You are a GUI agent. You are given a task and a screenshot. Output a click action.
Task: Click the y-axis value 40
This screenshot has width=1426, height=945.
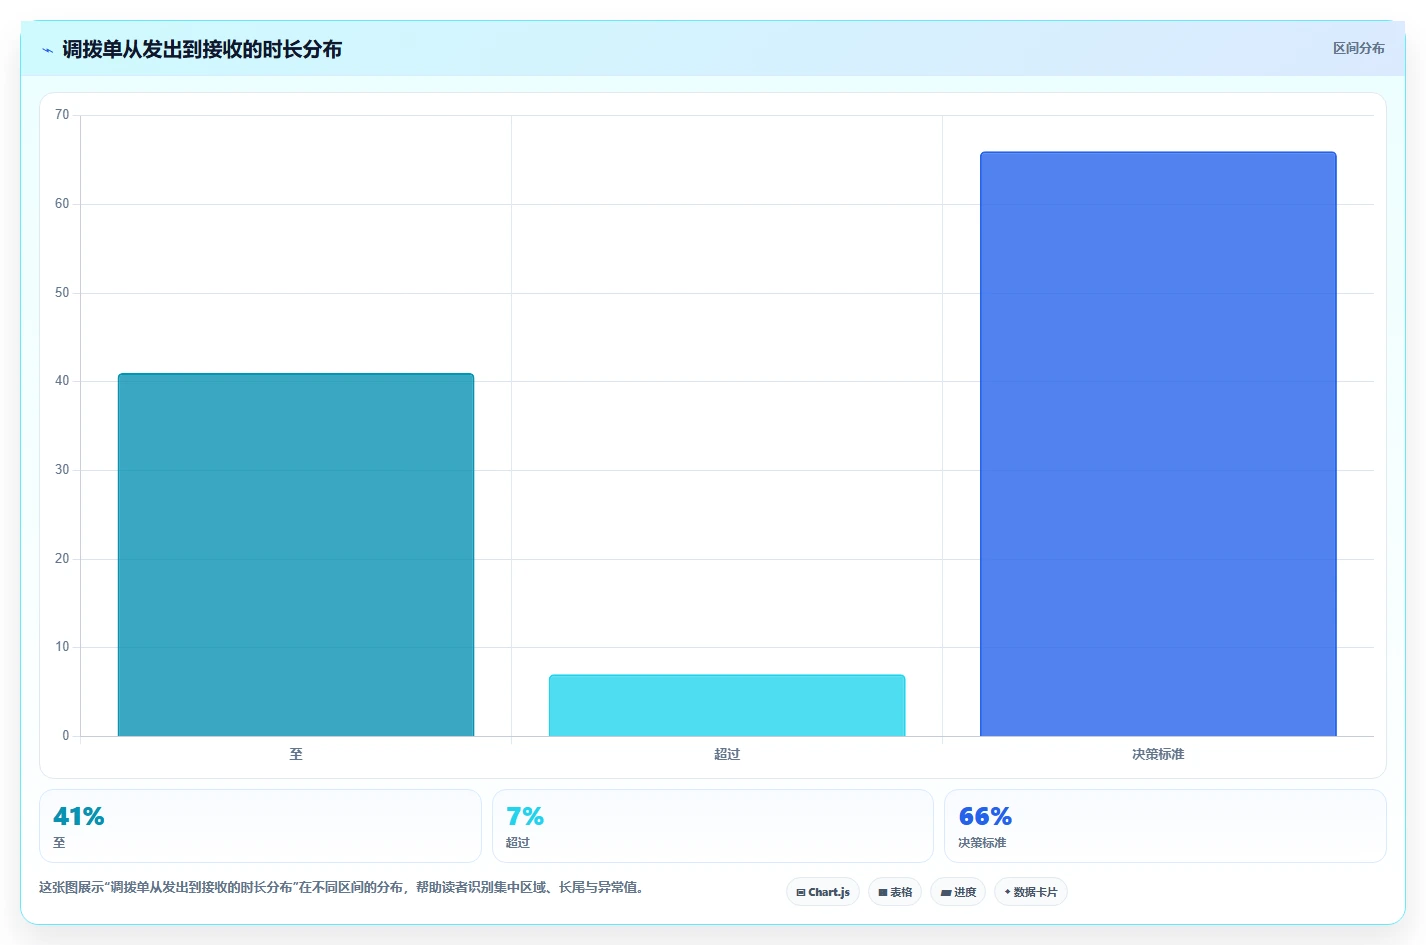pyautogui.click(x=62, y=381)
